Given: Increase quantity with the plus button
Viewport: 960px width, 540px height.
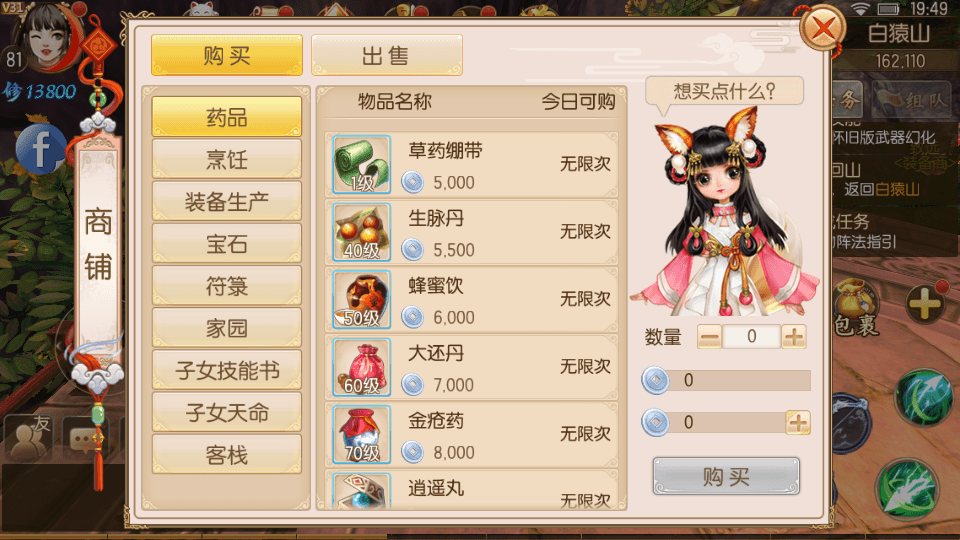Looking at the screenshot, I should pyautogui.click(x=794, y=337).
